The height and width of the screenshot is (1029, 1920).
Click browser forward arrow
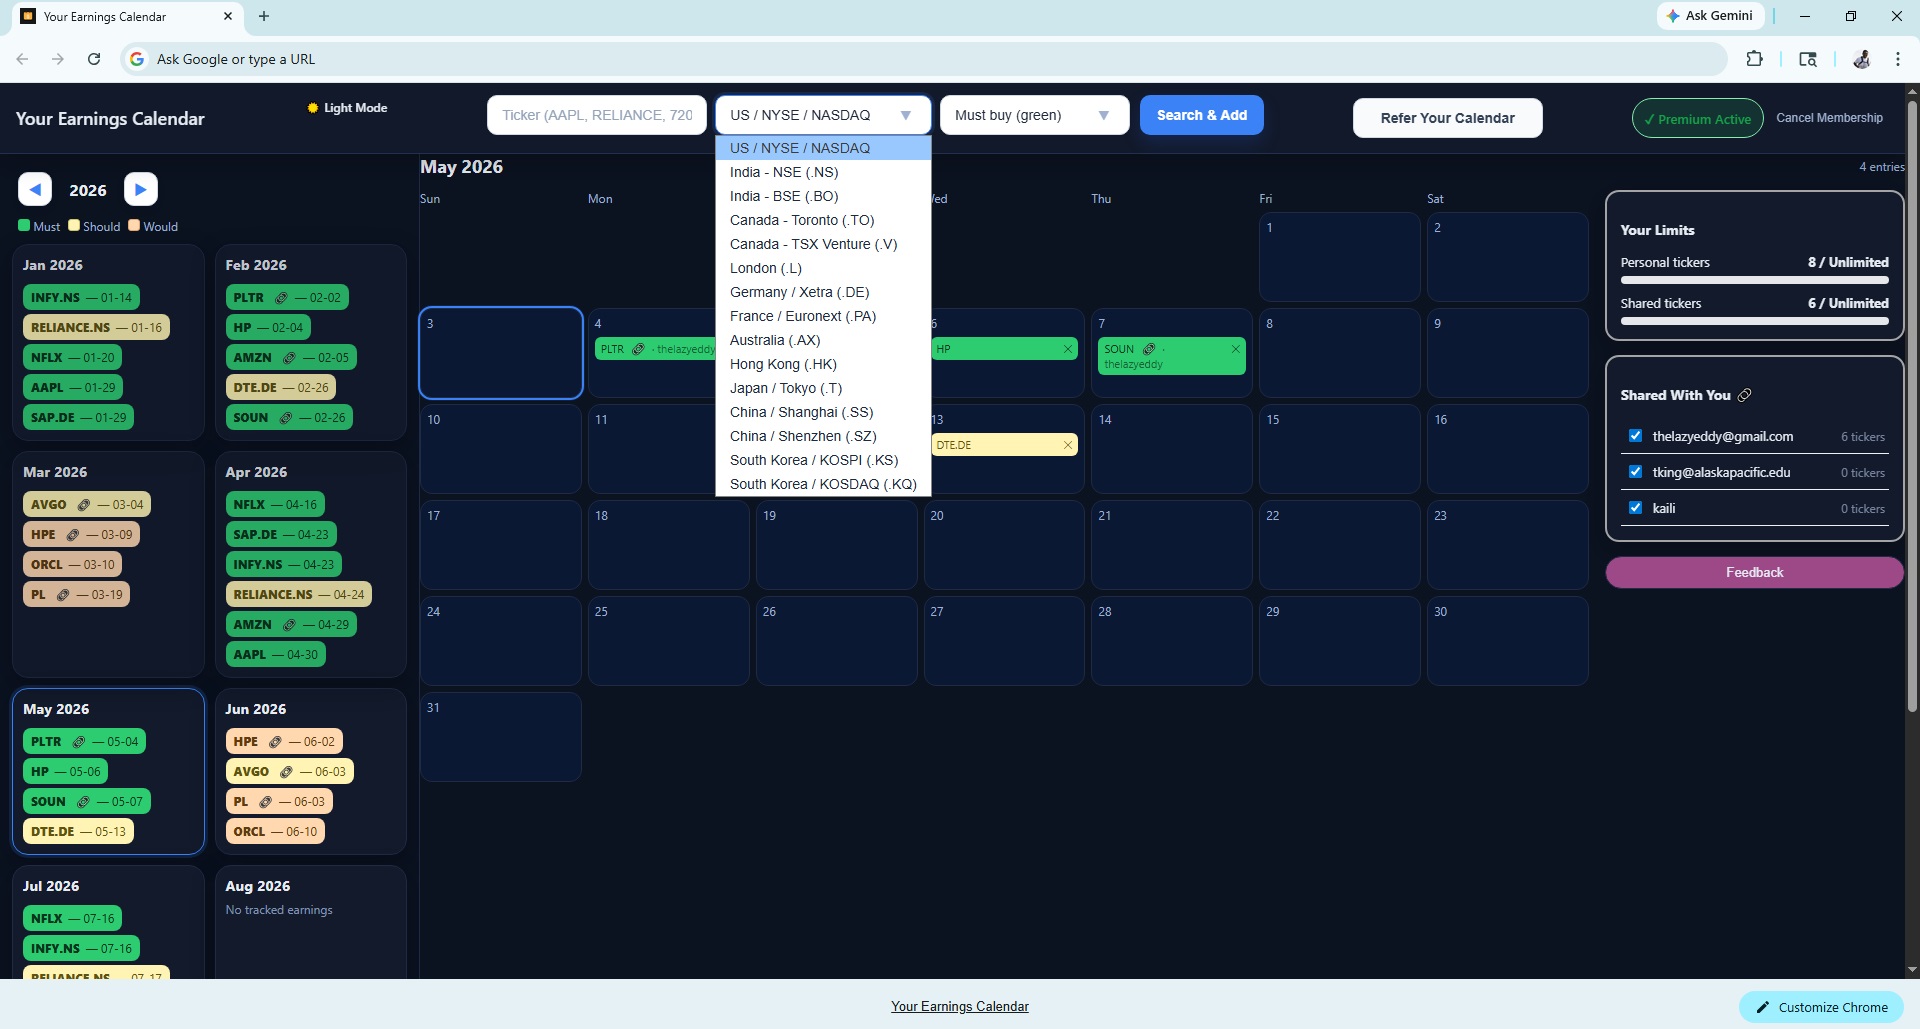(x=58, y=59)
